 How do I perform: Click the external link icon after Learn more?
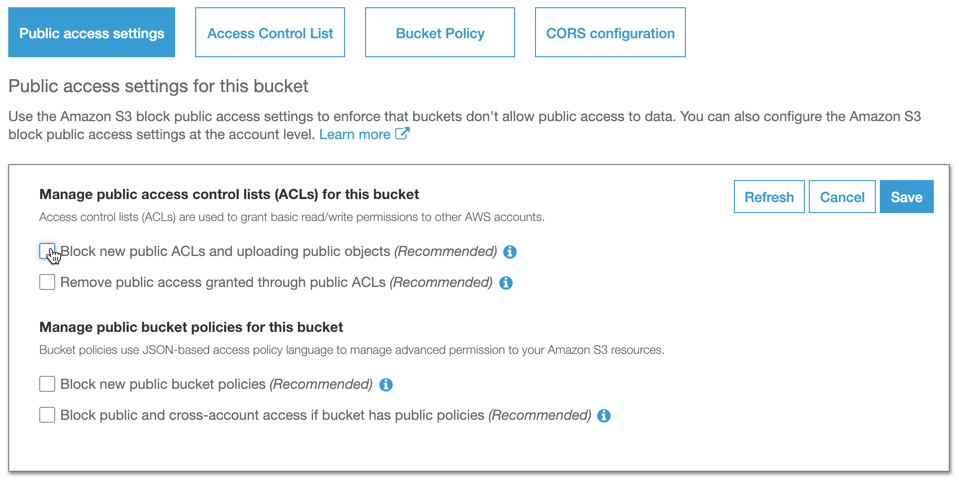click(x=402, y=134)
